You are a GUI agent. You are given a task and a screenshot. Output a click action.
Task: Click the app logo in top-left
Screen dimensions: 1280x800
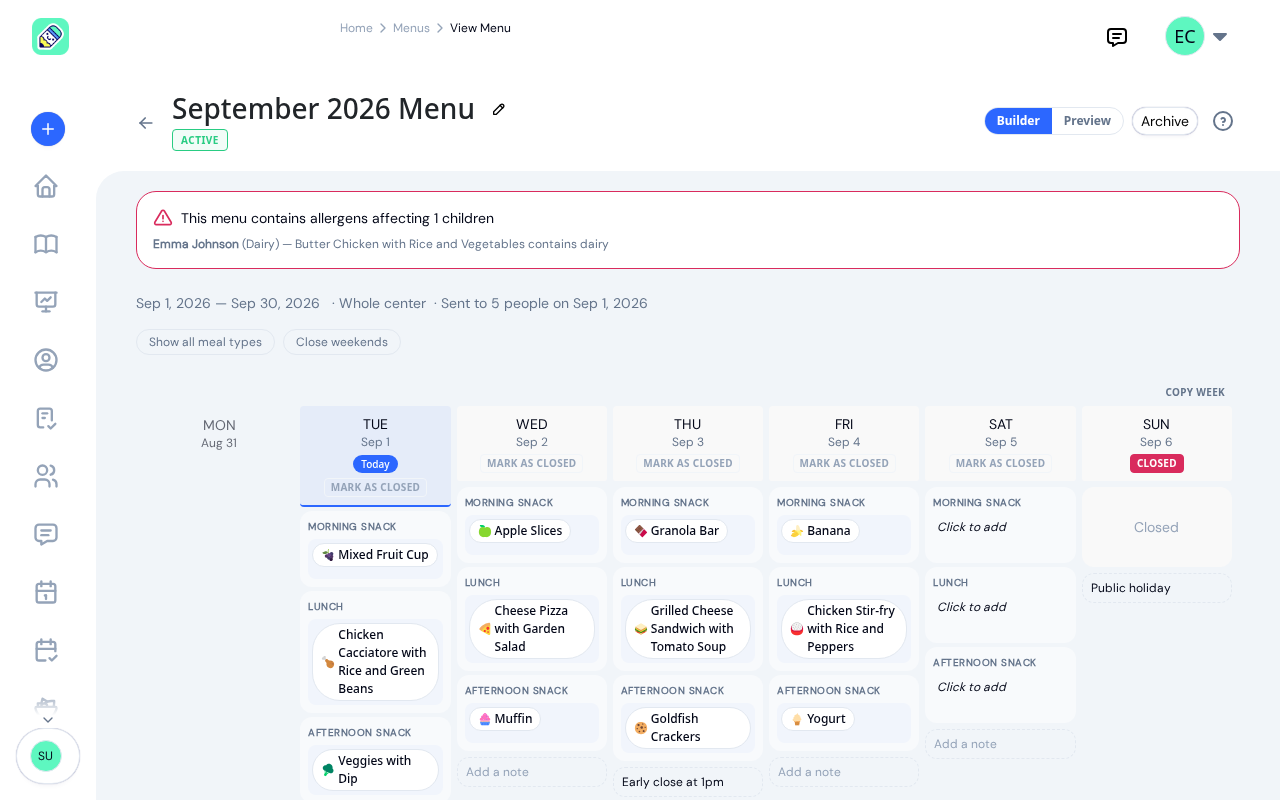pyautogui.click(x=50, y=37)
